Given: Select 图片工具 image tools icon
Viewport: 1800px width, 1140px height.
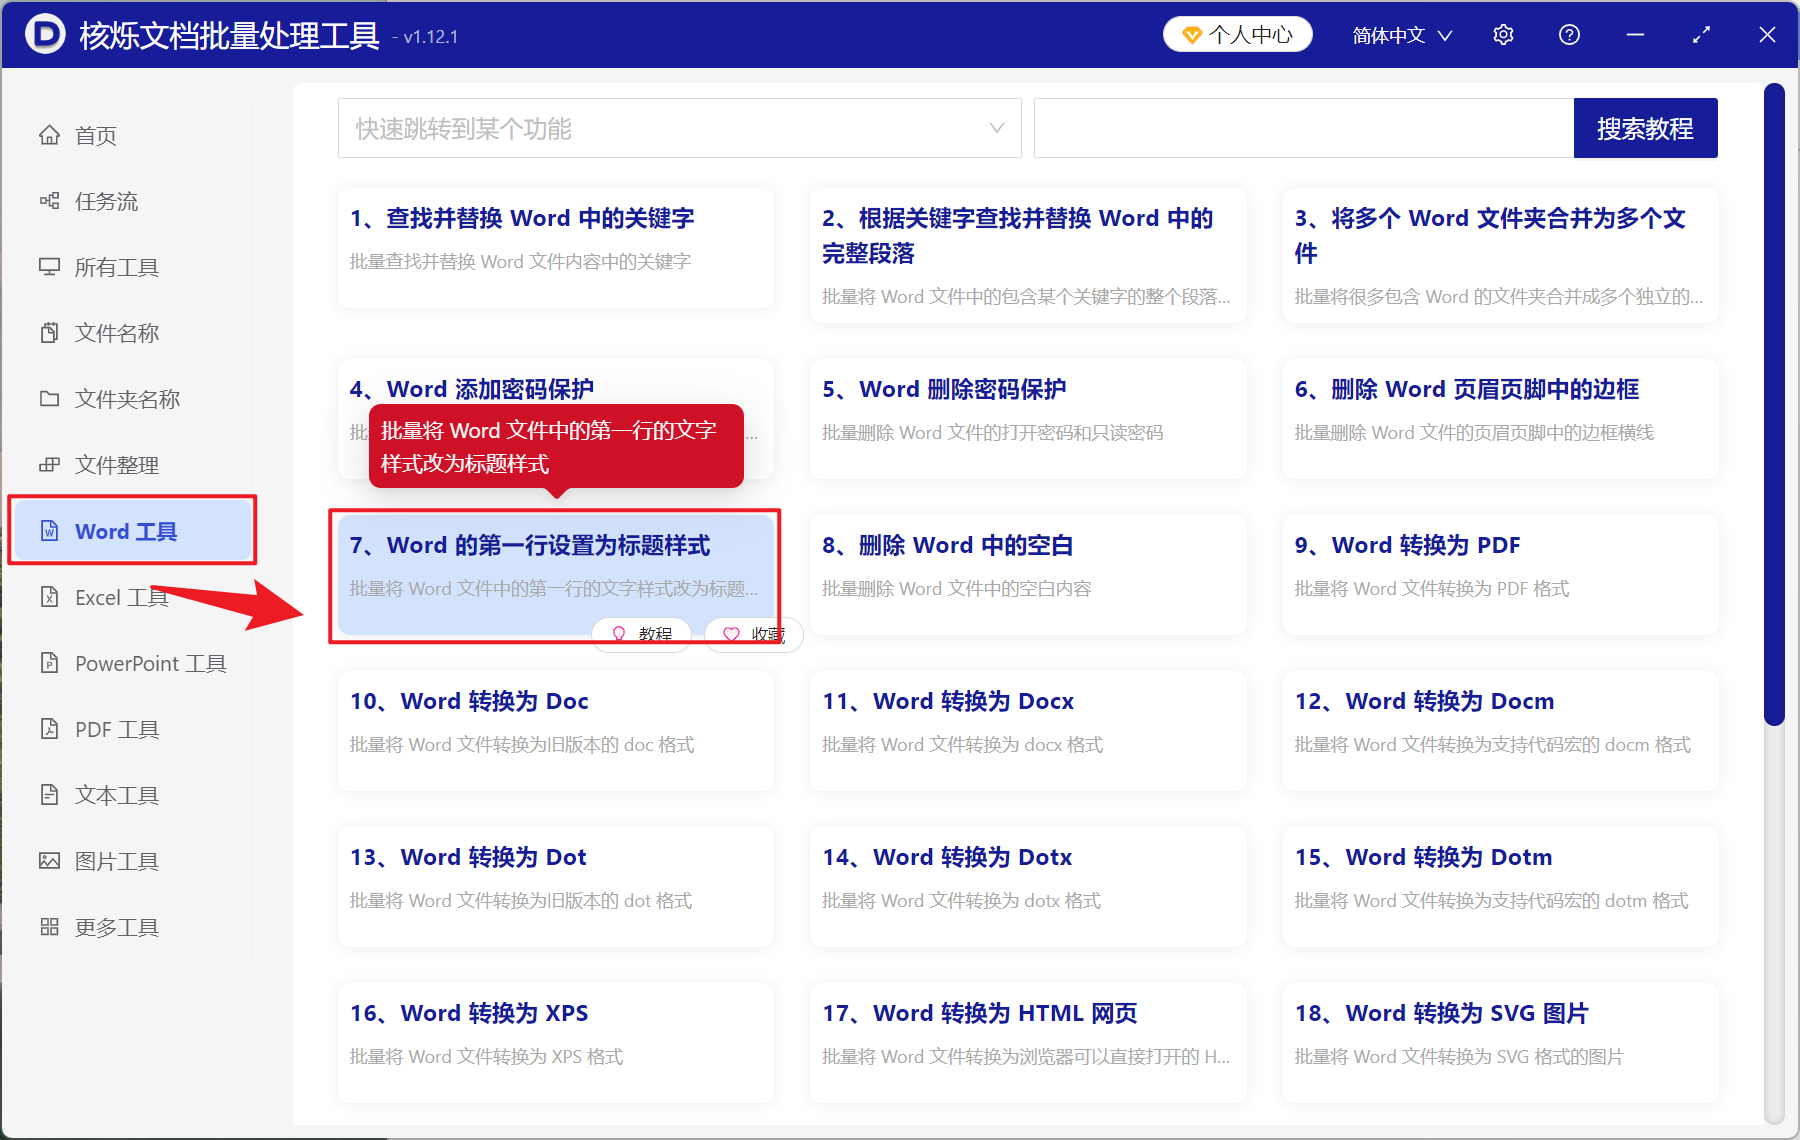Looking at the screenshot, I should pyautogui.click(x=118, y=861).
